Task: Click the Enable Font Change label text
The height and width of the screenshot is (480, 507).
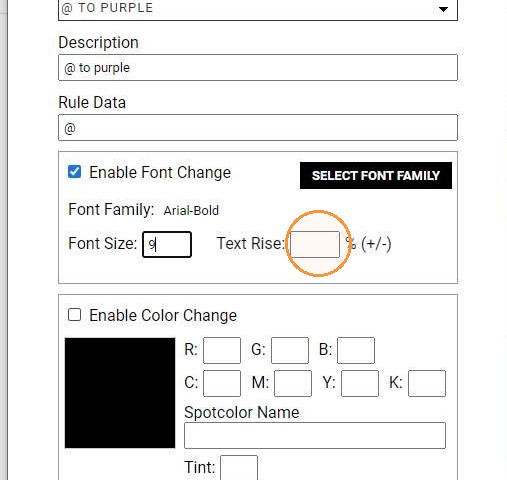Action: (x=160, y=173)
